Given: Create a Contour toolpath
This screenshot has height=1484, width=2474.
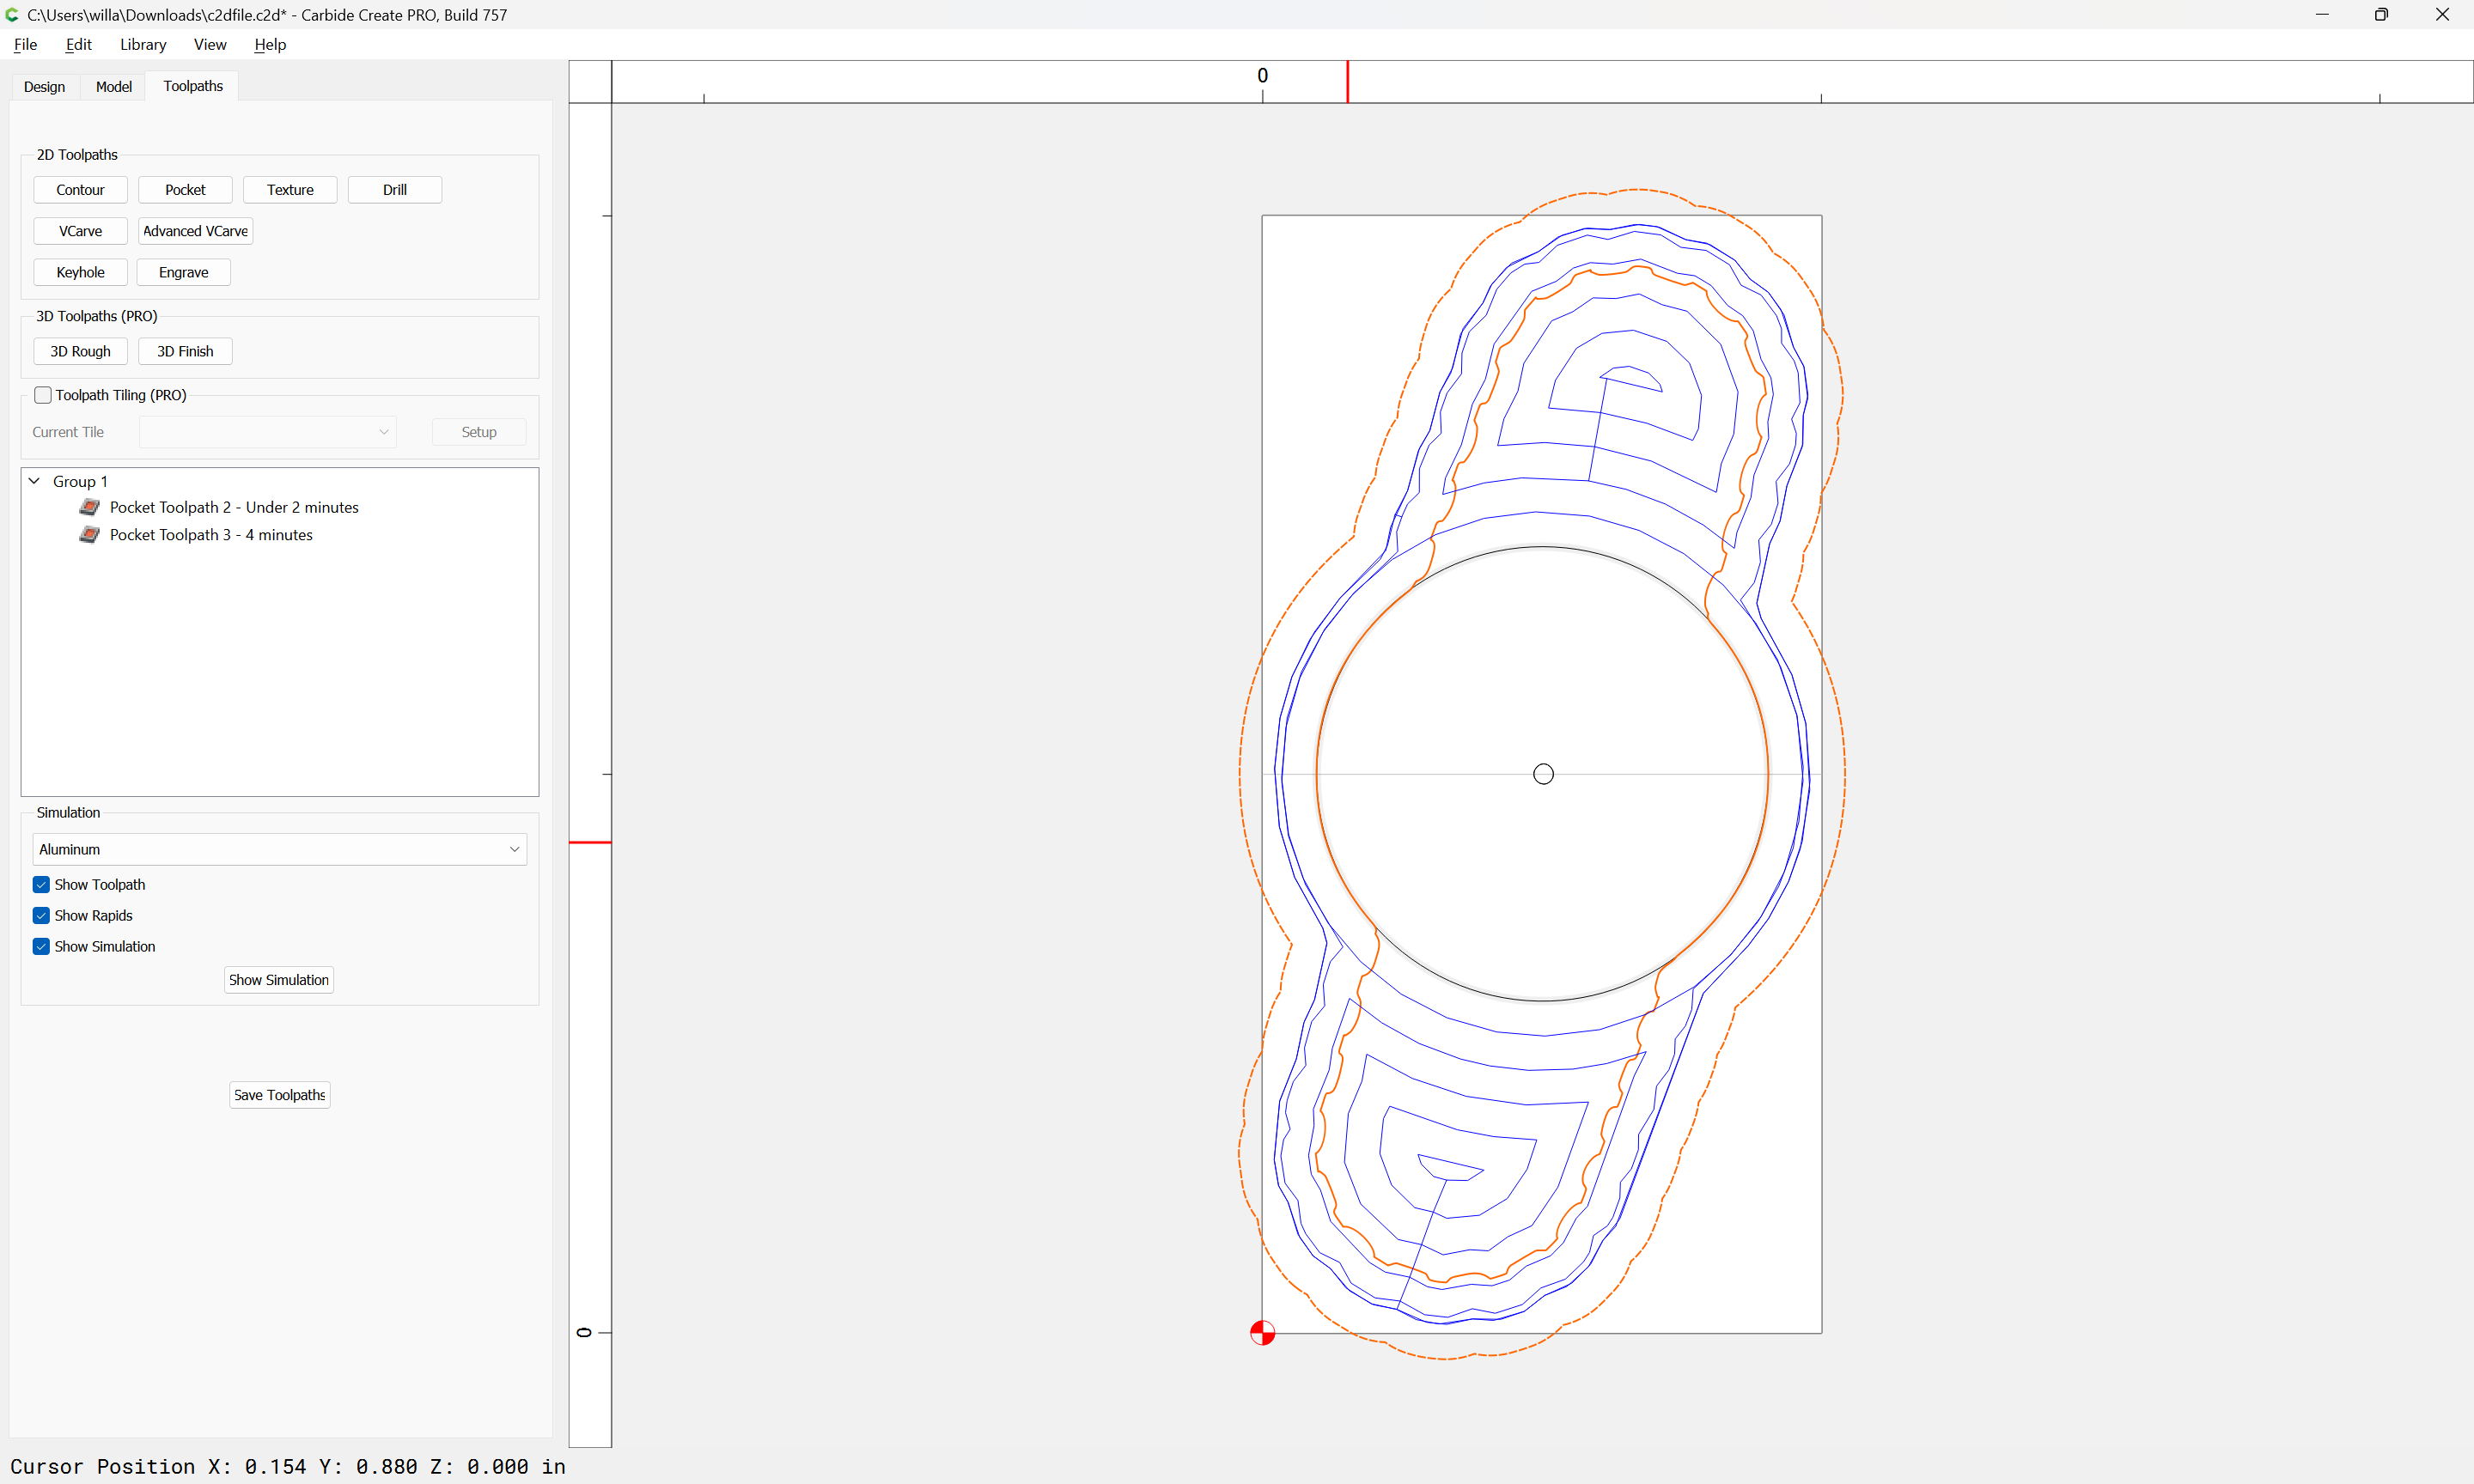Looking at the screenshot, I should 80,190.
